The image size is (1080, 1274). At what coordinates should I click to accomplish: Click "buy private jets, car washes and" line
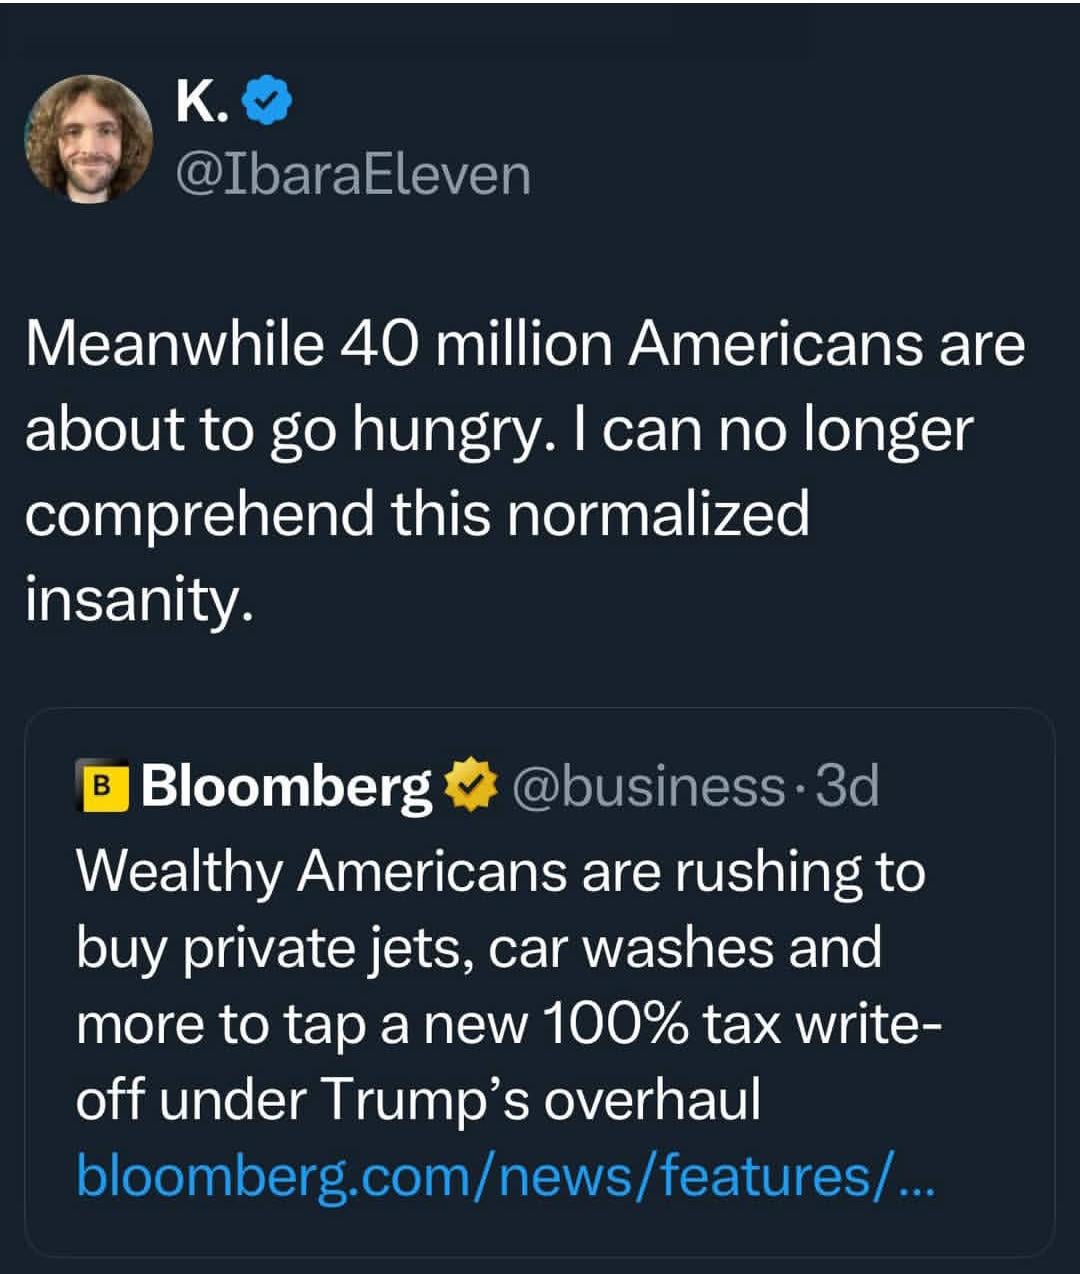tap(479, 947)
